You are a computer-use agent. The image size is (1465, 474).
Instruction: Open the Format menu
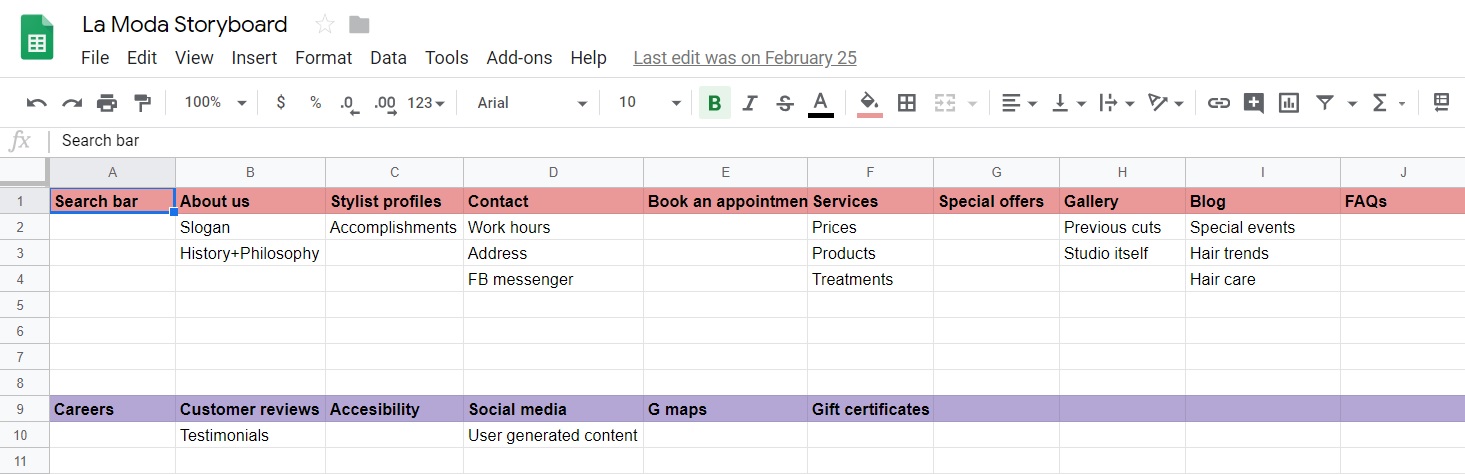323,58
